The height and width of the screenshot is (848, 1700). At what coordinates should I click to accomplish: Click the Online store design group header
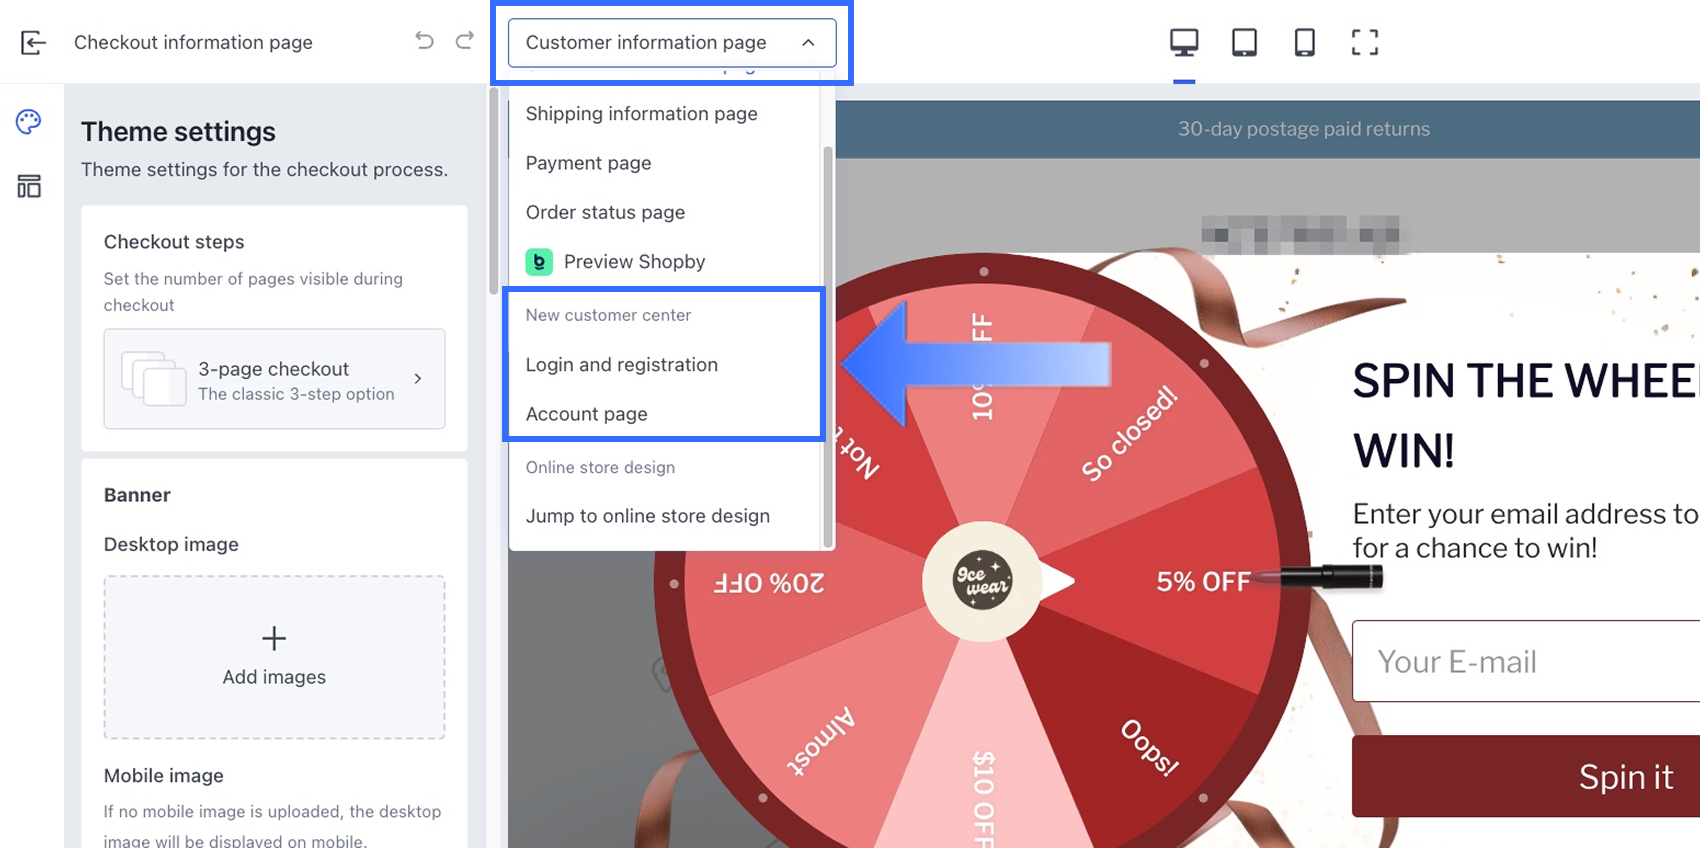click(x=600, y=467)
